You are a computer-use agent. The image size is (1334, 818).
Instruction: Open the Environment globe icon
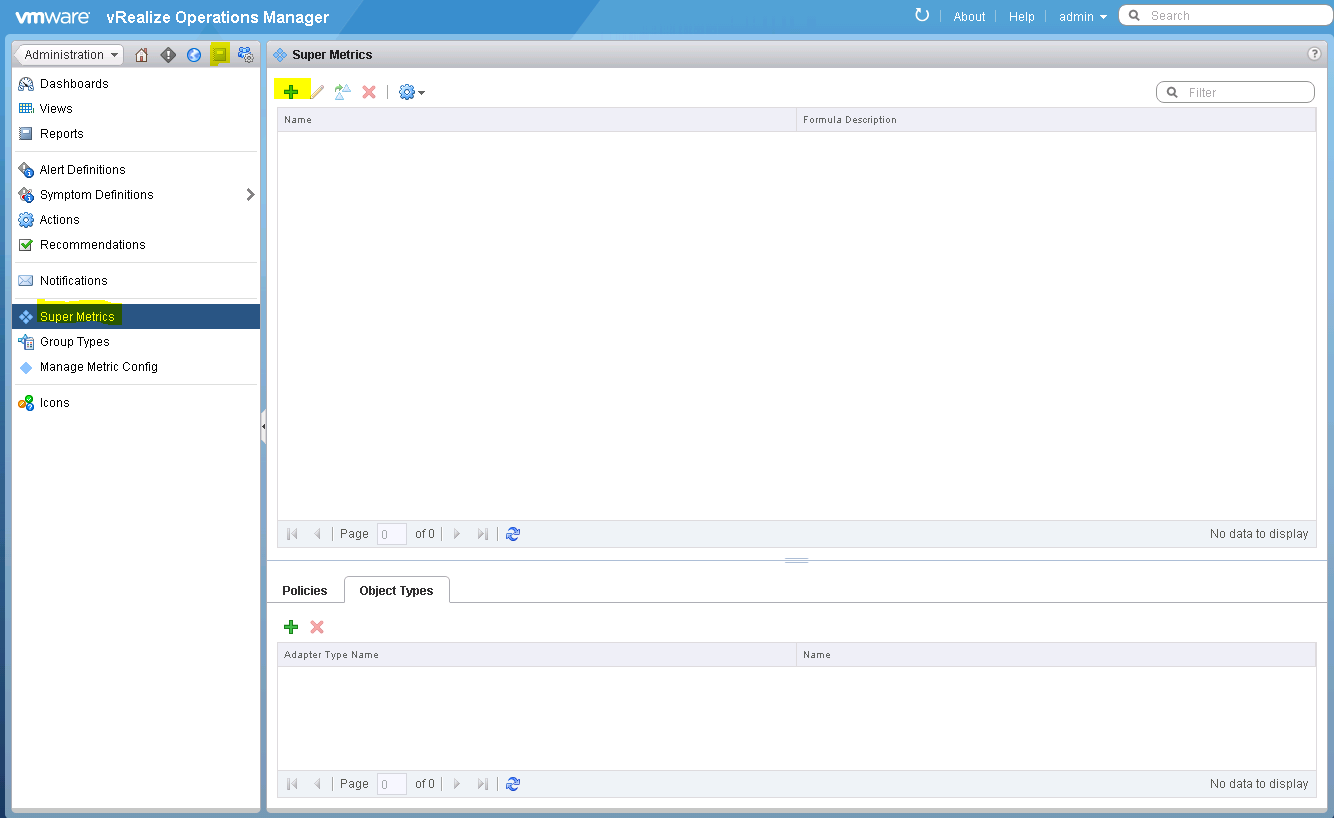coord(194,55)
